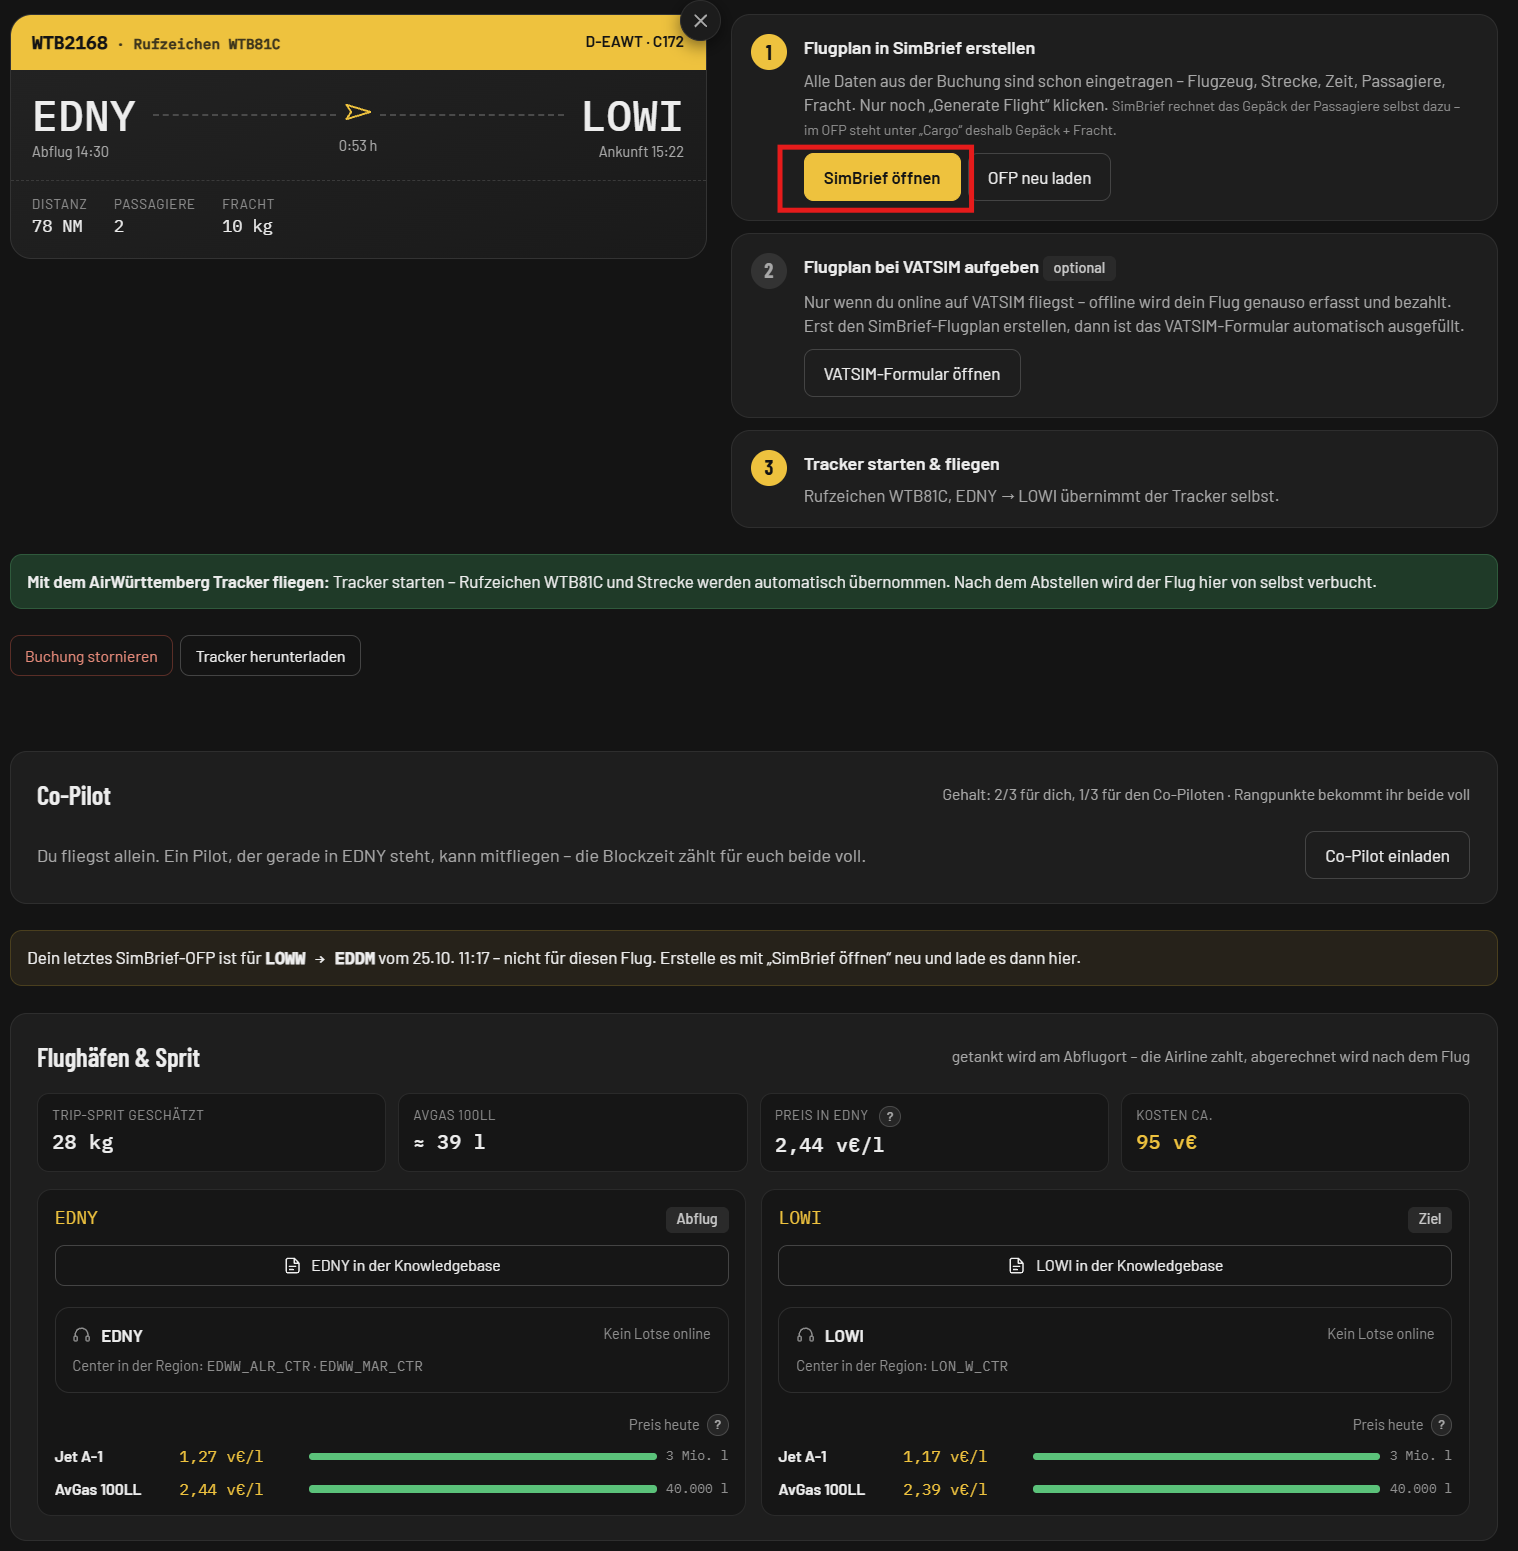
Task: Click the help icon beside LOWI Preis heute
Action: coord(1441,1425)
